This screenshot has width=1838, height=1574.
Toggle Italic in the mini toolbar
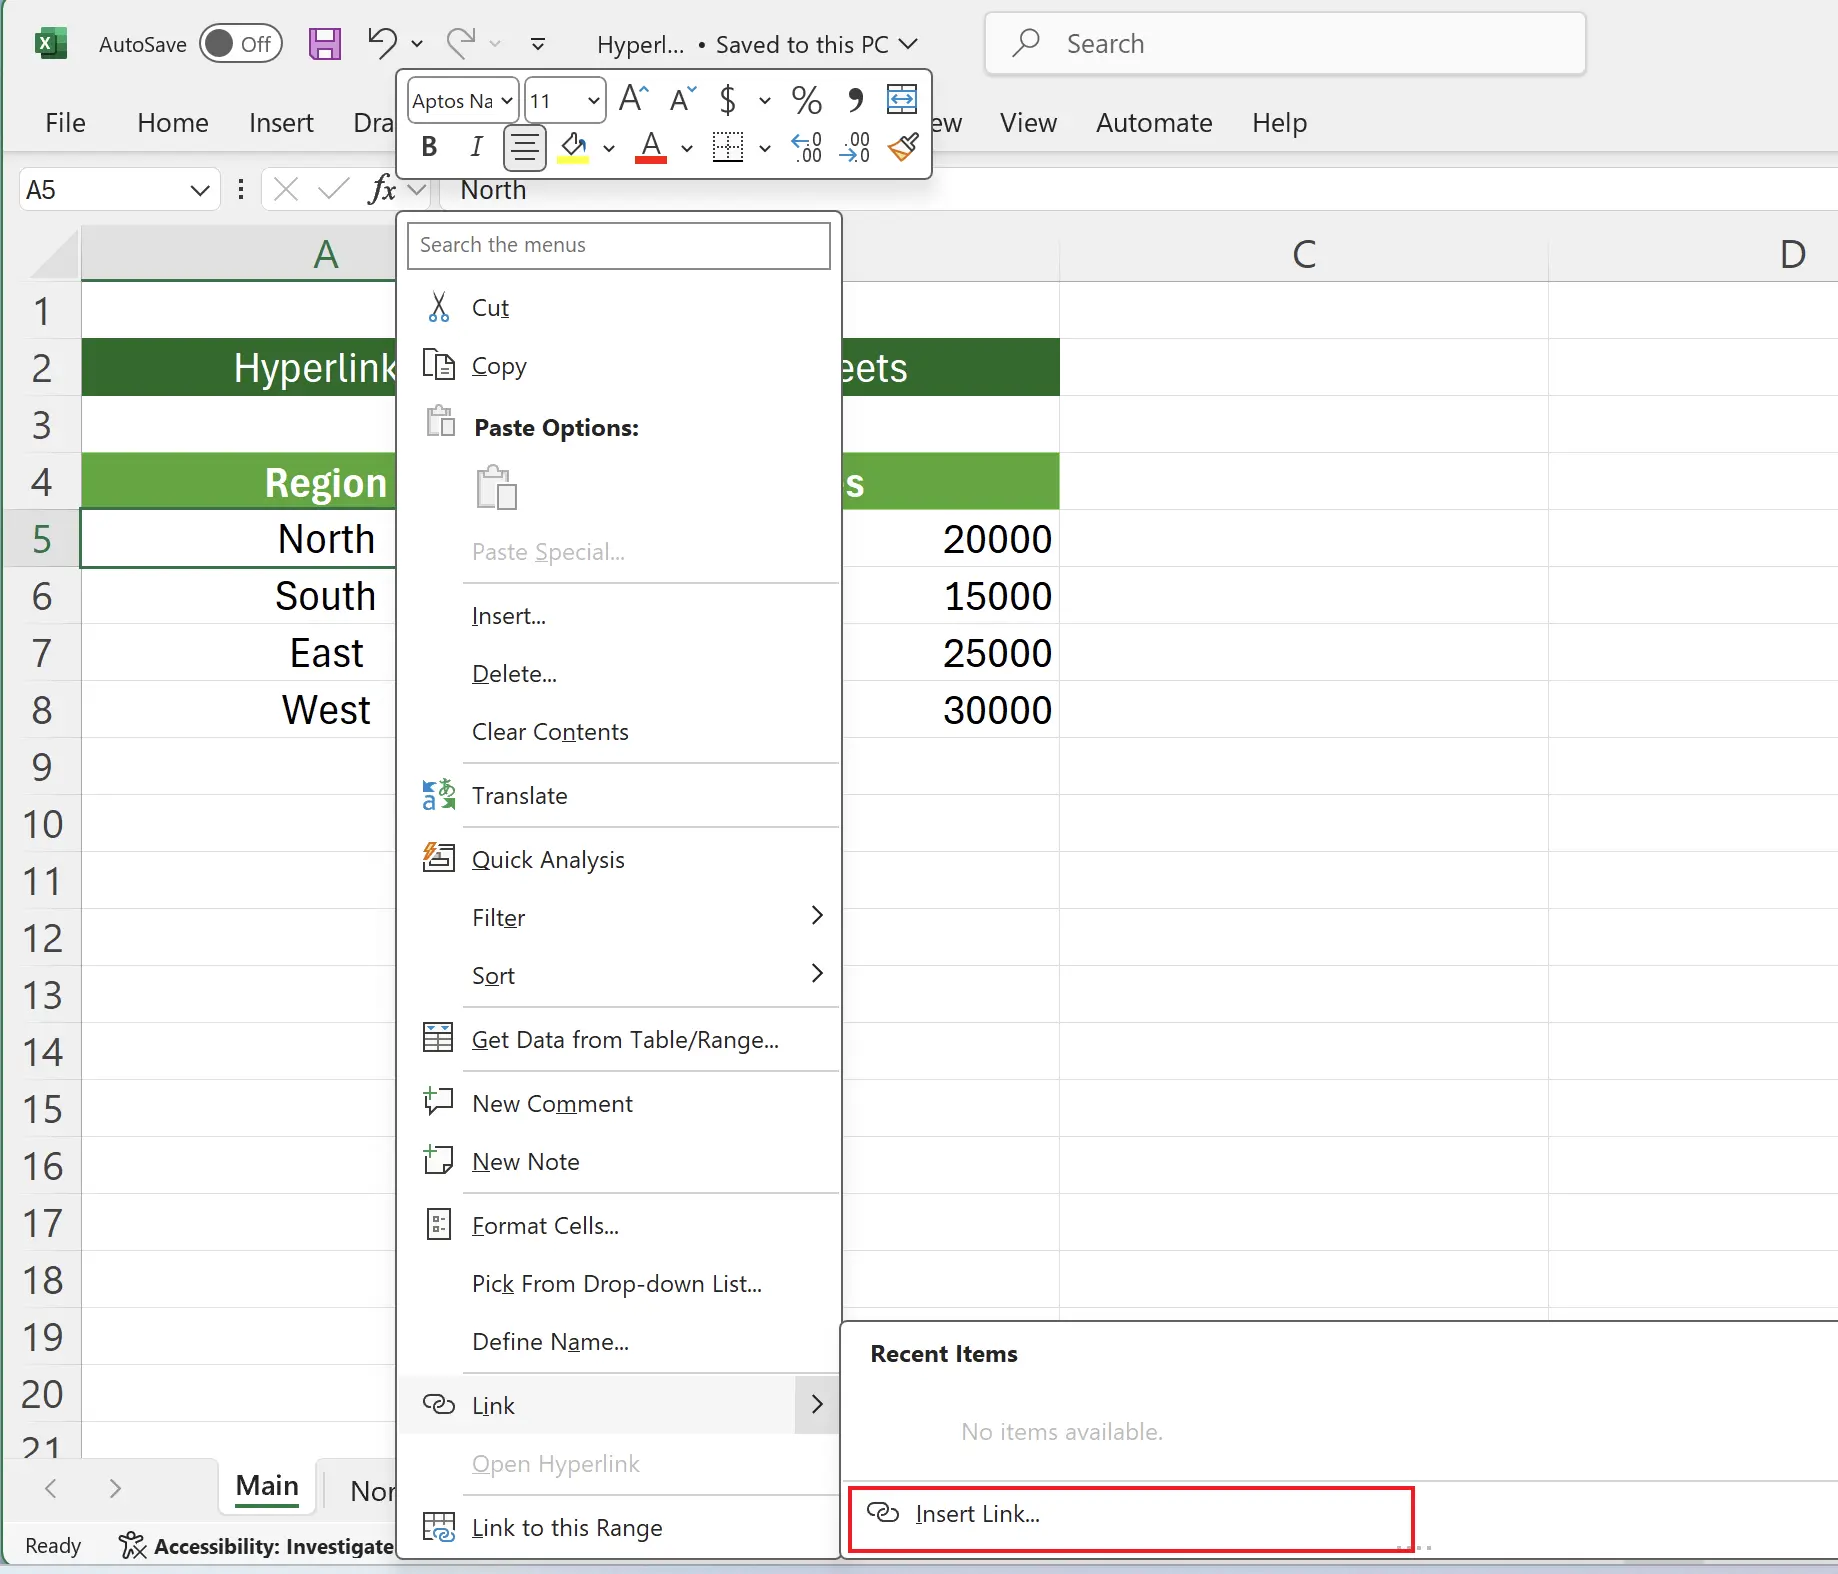[x=476, y=148]
